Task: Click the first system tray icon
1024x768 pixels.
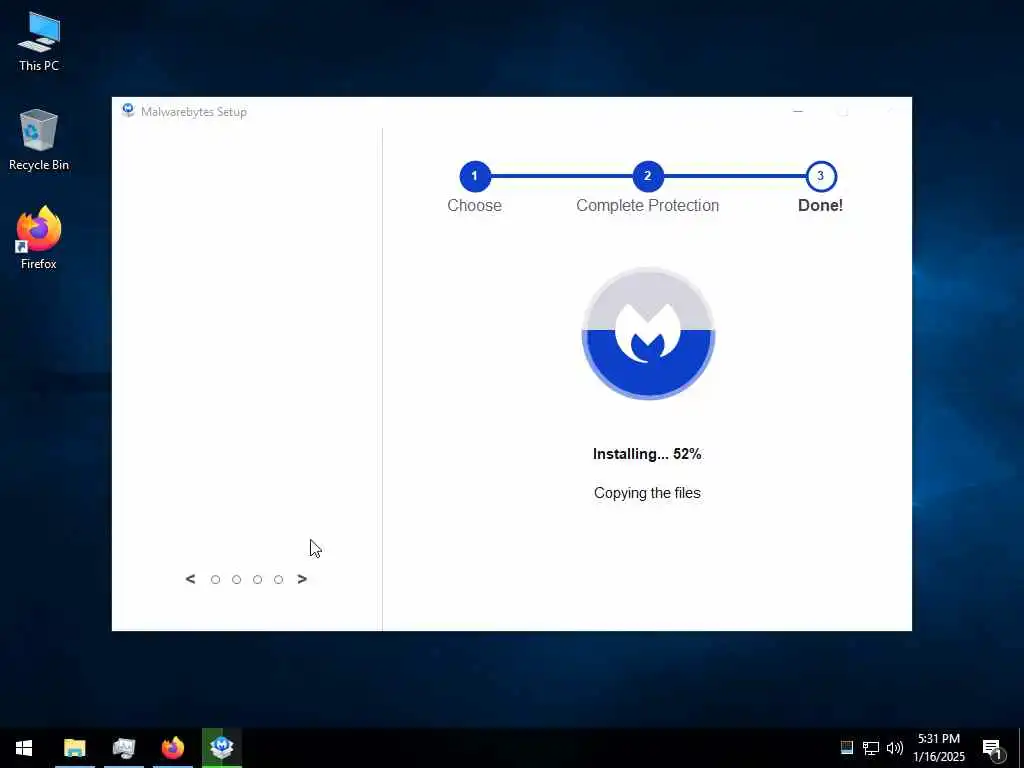Action: pos(846,748)
